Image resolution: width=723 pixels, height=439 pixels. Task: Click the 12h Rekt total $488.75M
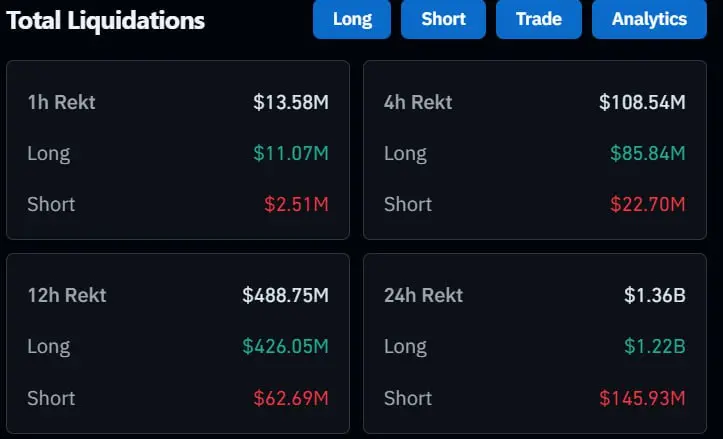285,295
